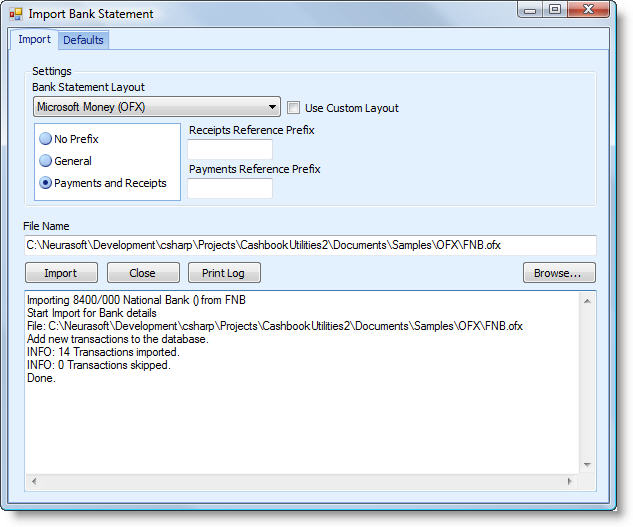Screen dimensions: 633x527
Task: Enable the Use Custom Layout checkbox
Action: click(294, 108)
